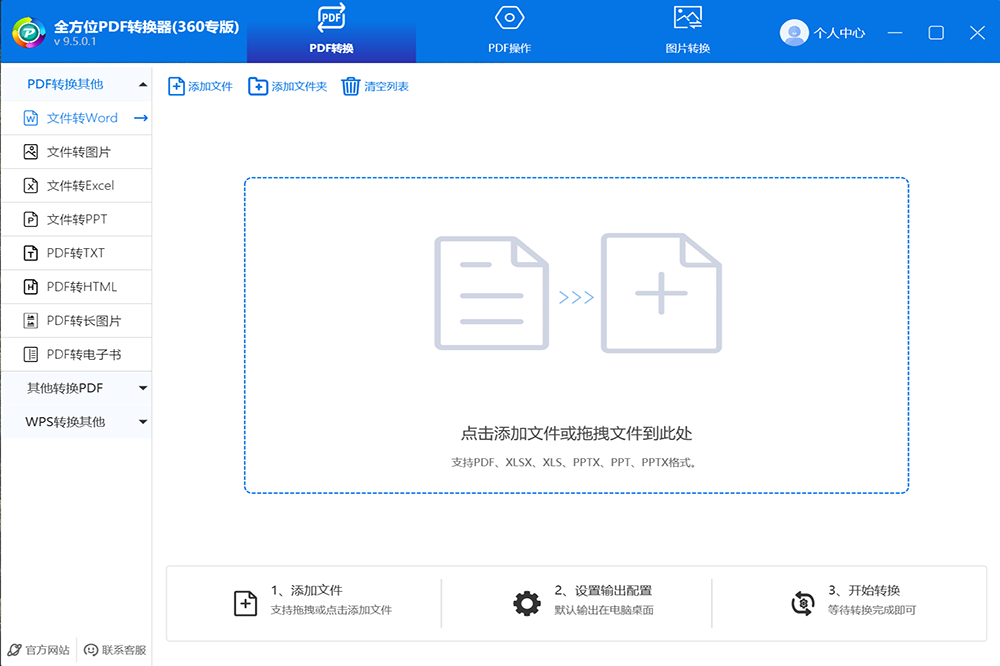
Task: Expand the WPS转换其他 section
Action: click(143, 422)
